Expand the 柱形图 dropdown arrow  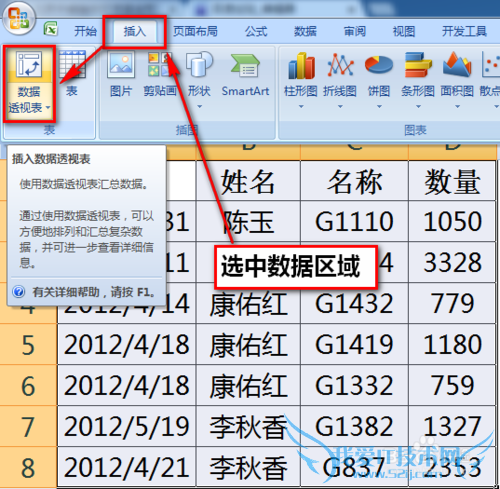click(301, 107)
